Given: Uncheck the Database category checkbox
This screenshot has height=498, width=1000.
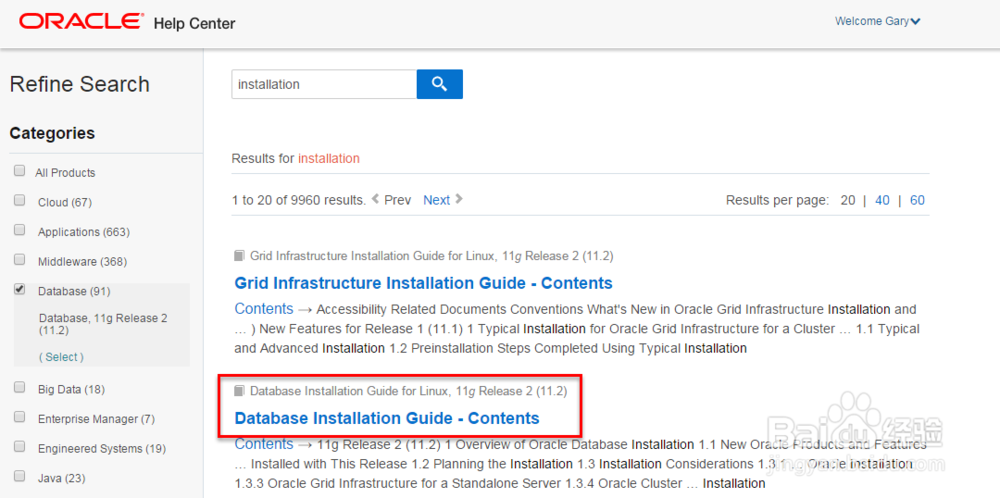Looking at the screenshot, I should click(20, 290).
